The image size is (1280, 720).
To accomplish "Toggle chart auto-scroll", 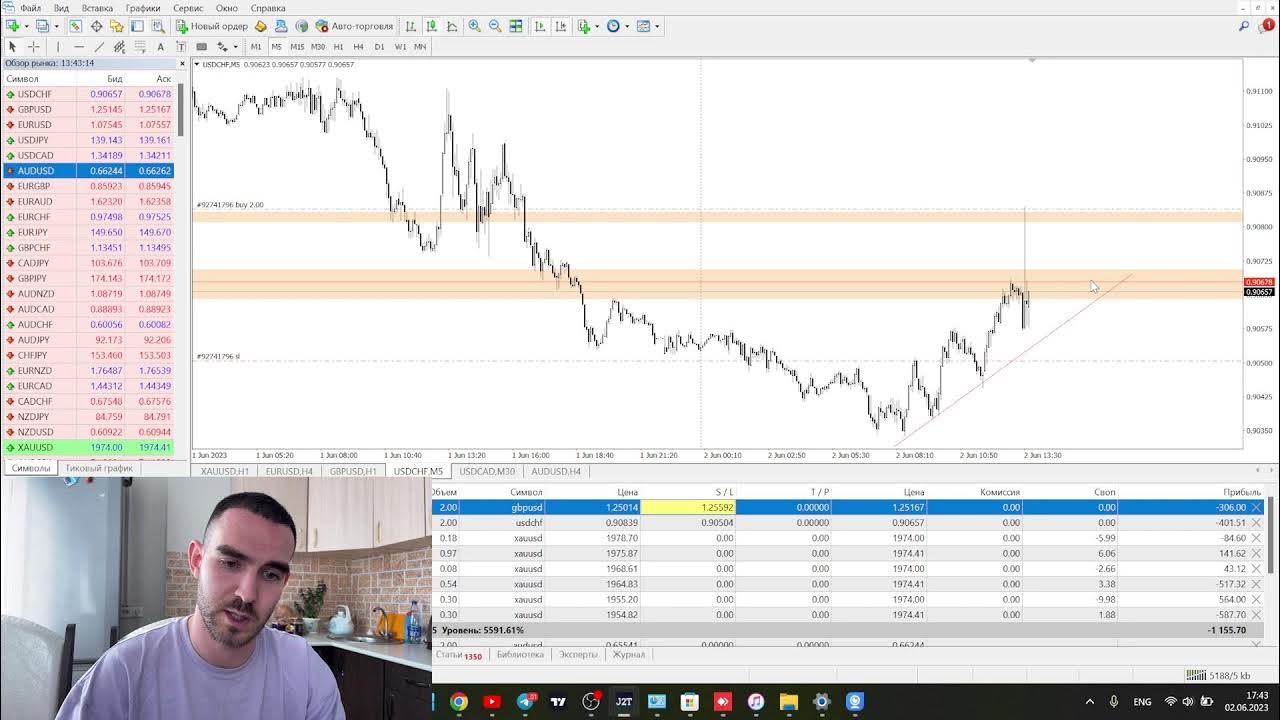I will click(540, 26).
